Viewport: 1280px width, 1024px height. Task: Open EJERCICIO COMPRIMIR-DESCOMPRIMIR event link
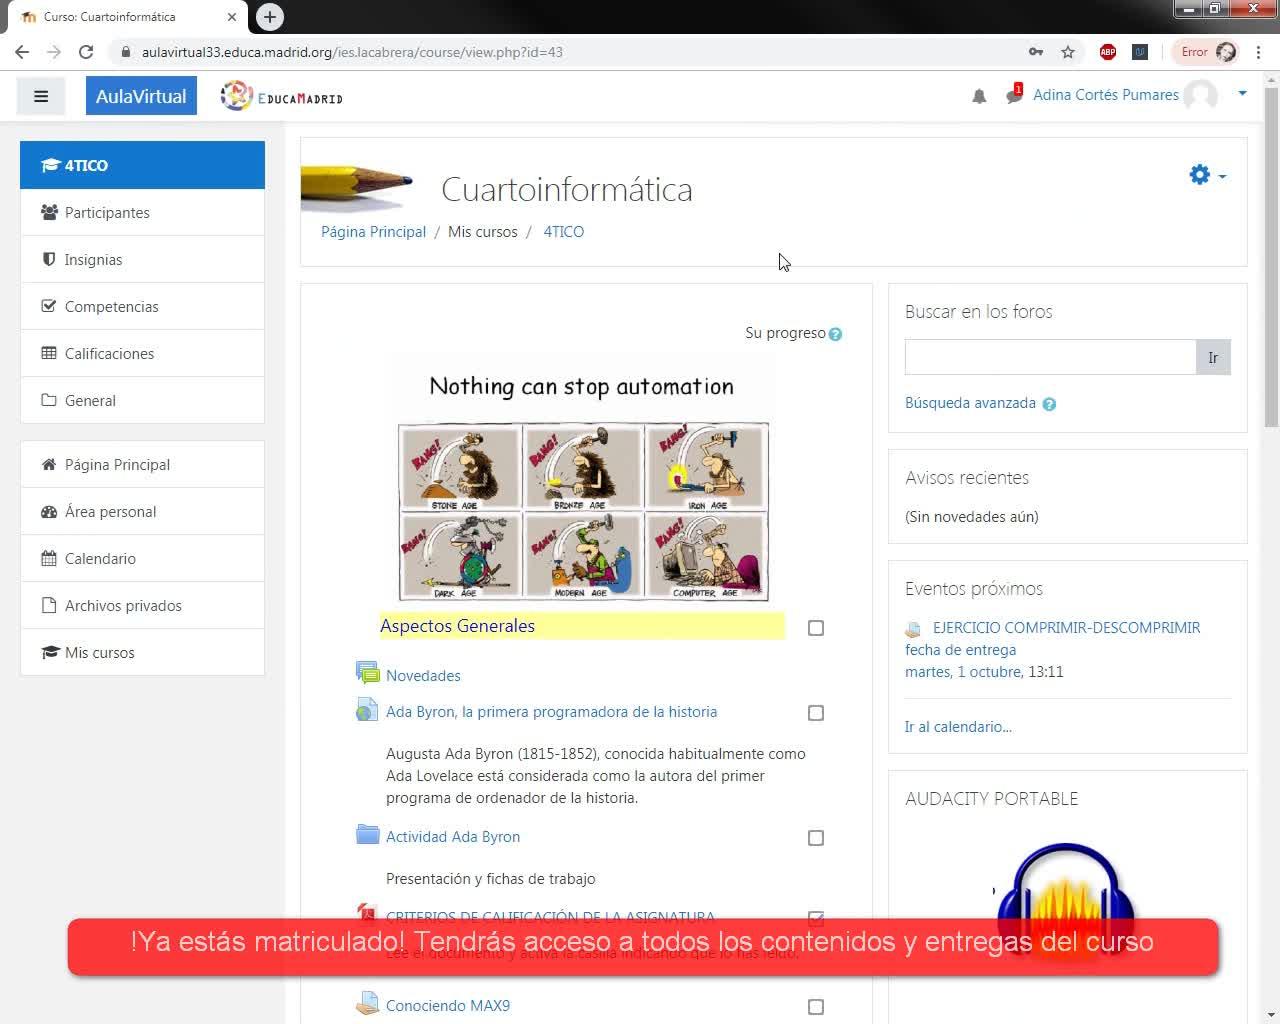click(x=1066, y=627)
